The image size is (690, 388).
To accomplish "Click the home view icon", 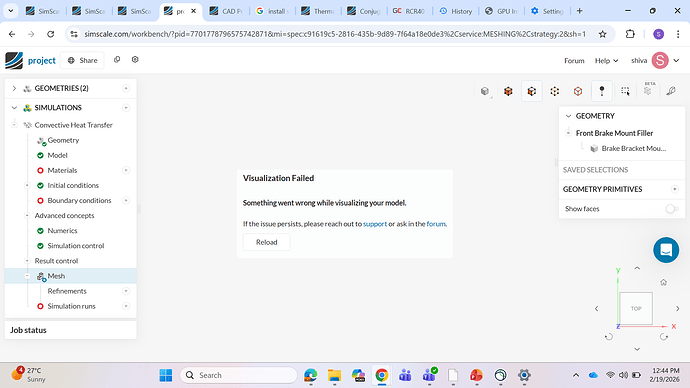I will click(x=664, y=282).
